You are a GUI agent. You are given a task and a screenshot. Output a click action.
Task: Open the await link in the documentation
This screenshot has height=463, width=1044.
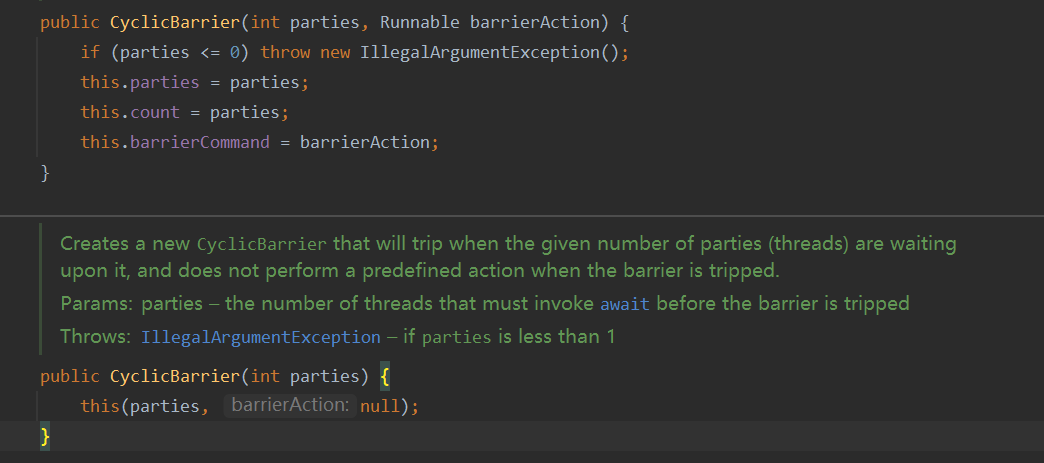[625, 304]
